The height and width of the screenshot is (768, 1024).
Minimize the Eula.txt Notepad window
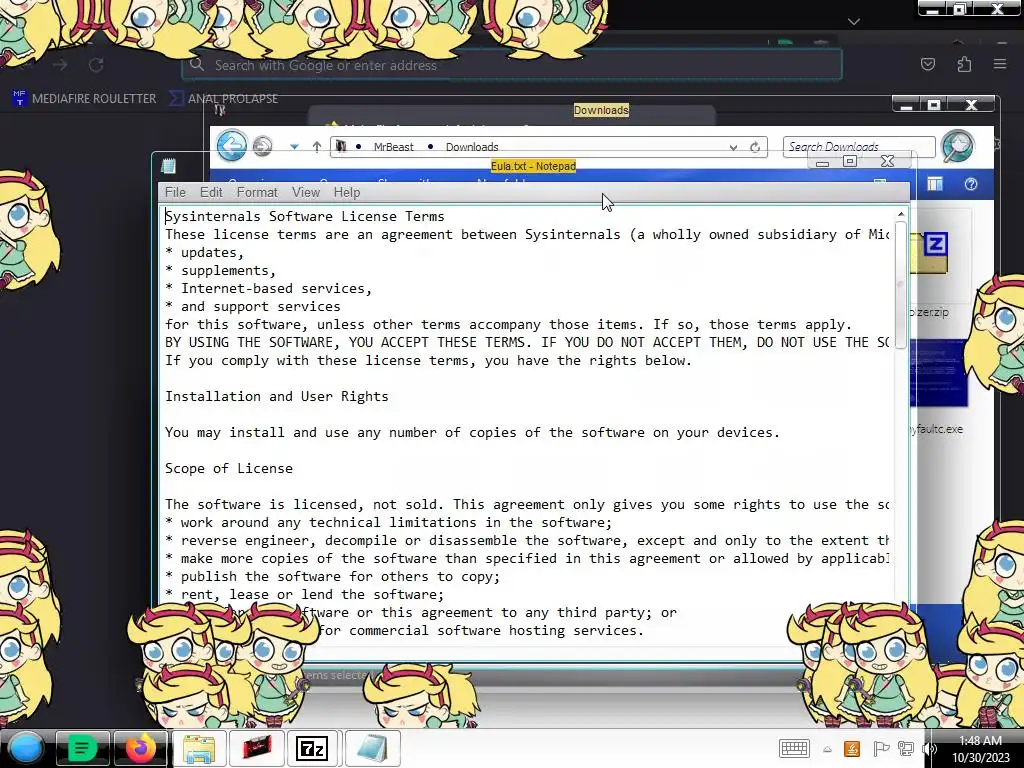(x=822, y=162)
